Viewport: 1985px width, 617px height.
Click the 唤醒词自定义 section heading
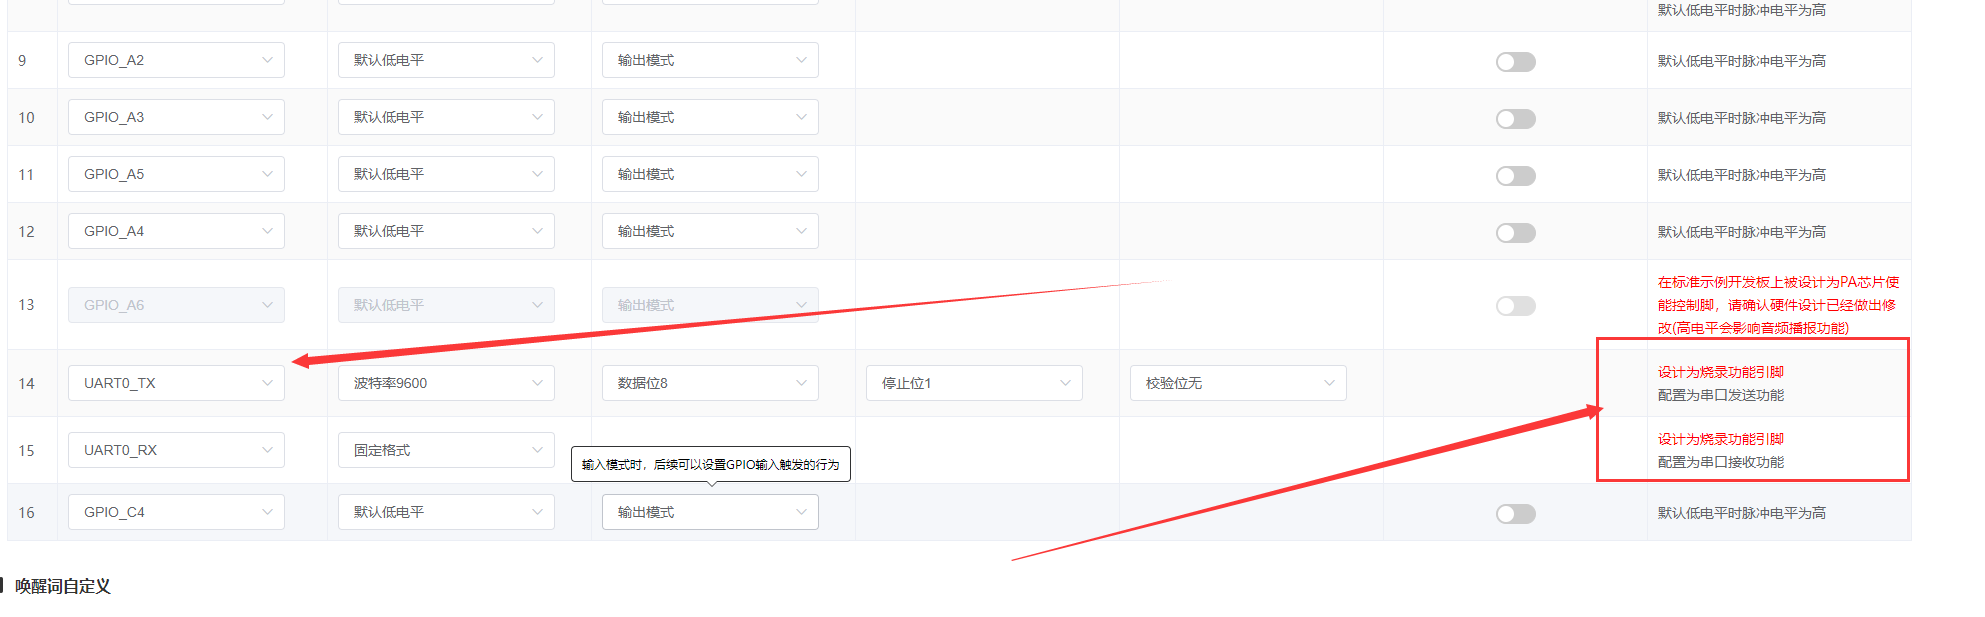[62, 586]
